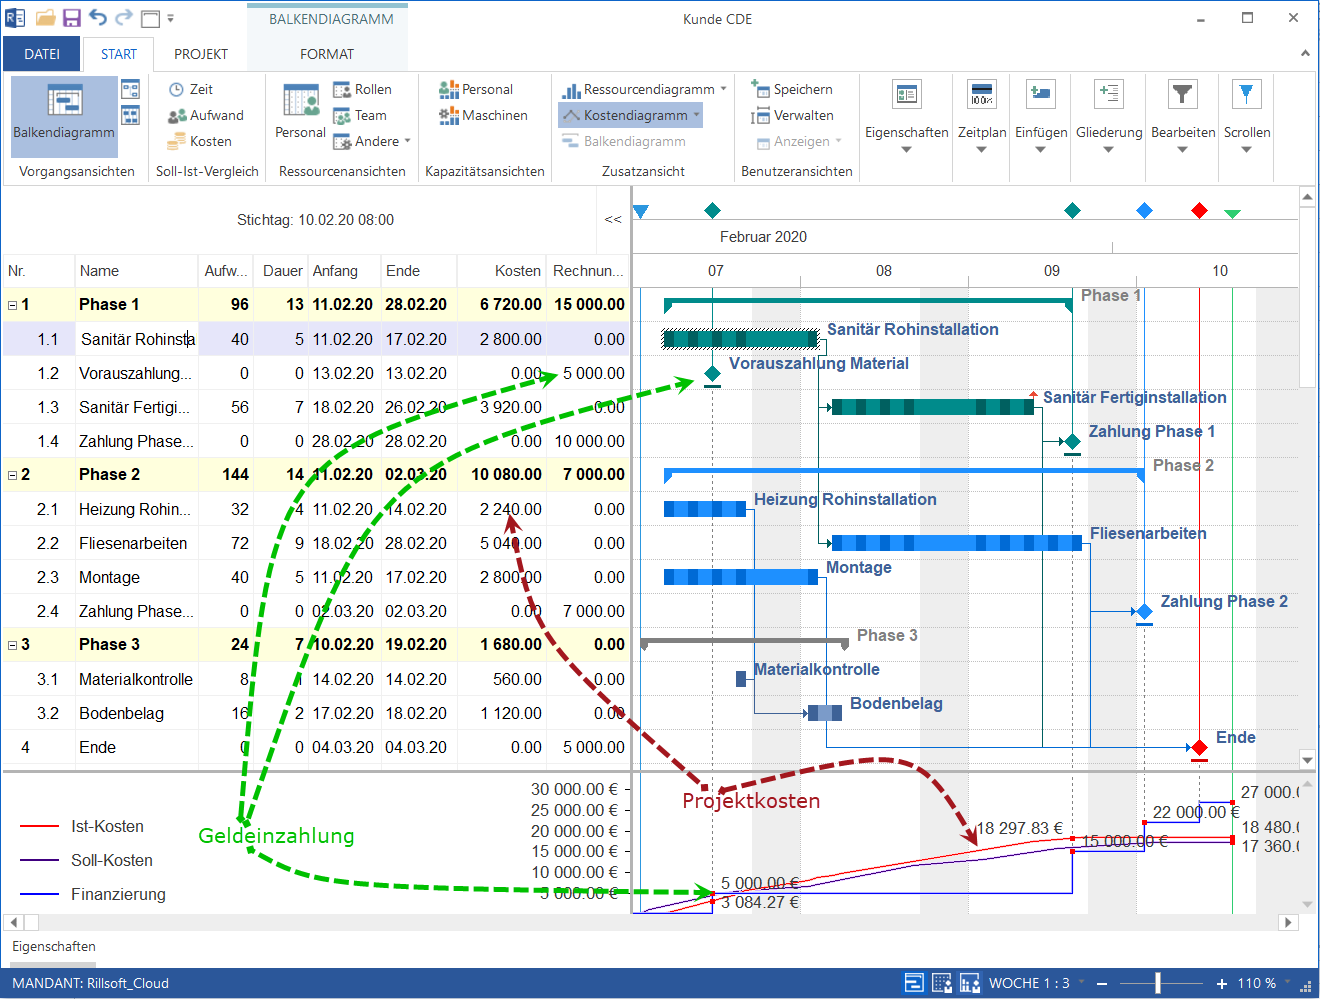Click the Speichern user view button
The height and width of the screenshot is (999, 1320).
click(x=792, y=89)
